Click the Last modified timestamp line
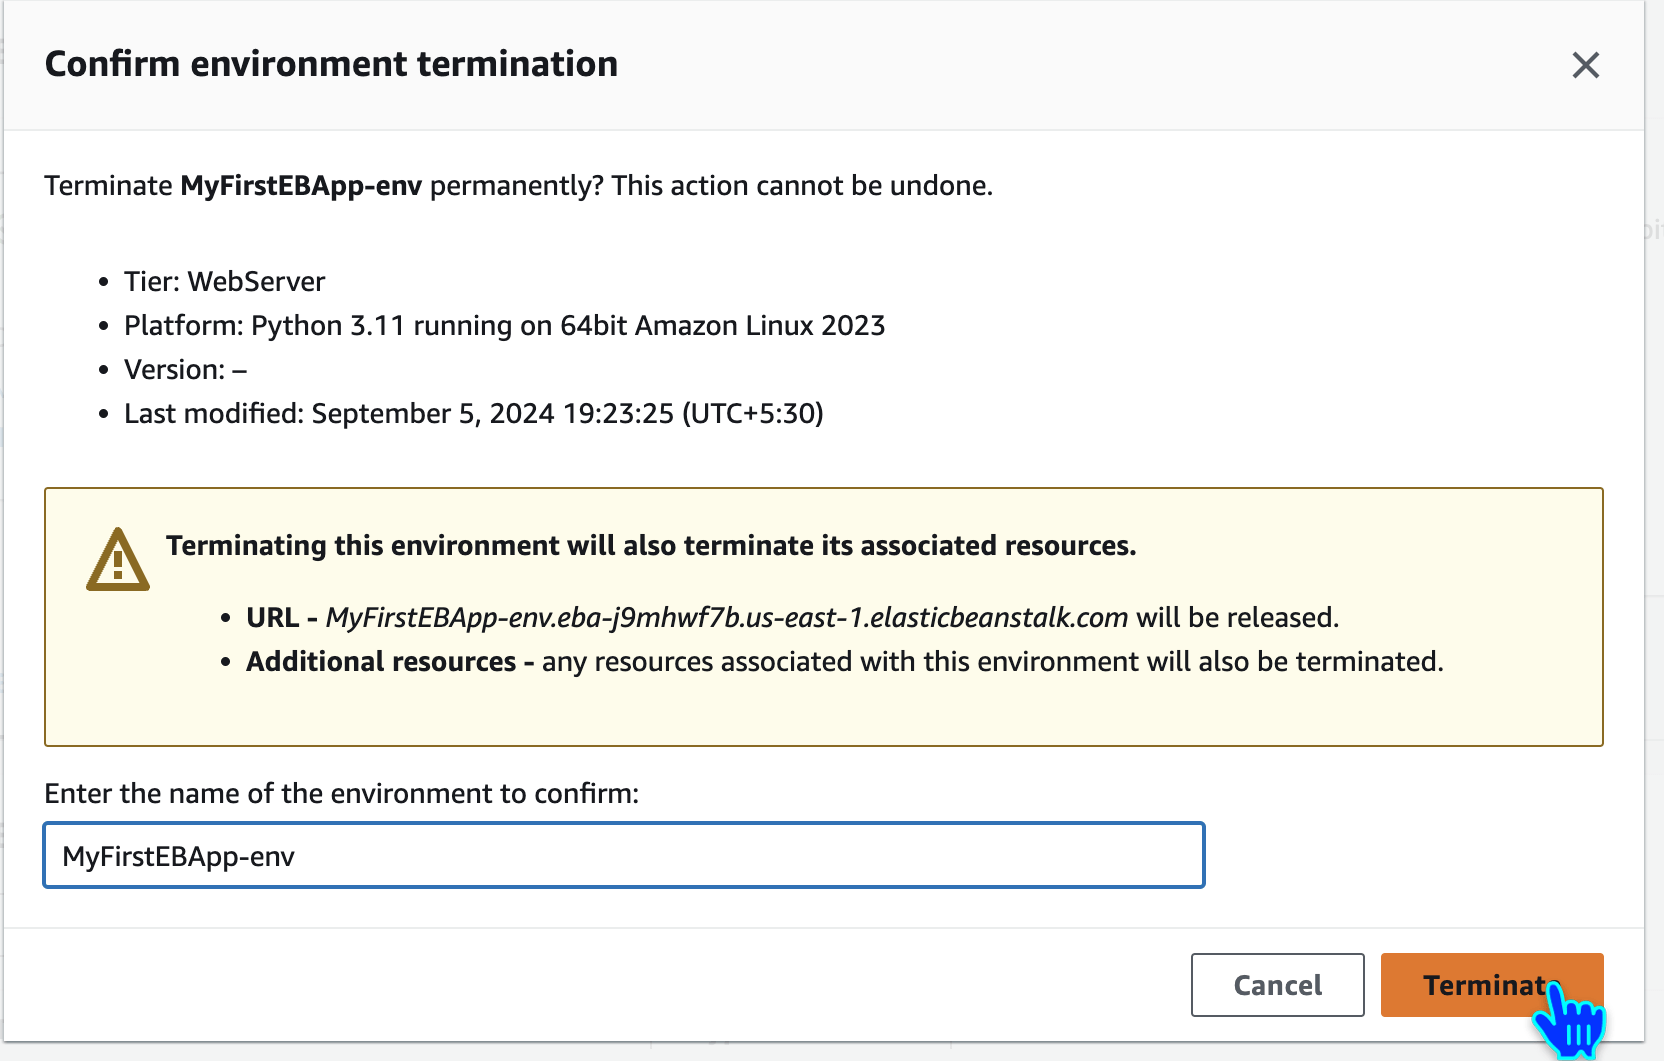1664x1061 pixels. coord(473,414)
